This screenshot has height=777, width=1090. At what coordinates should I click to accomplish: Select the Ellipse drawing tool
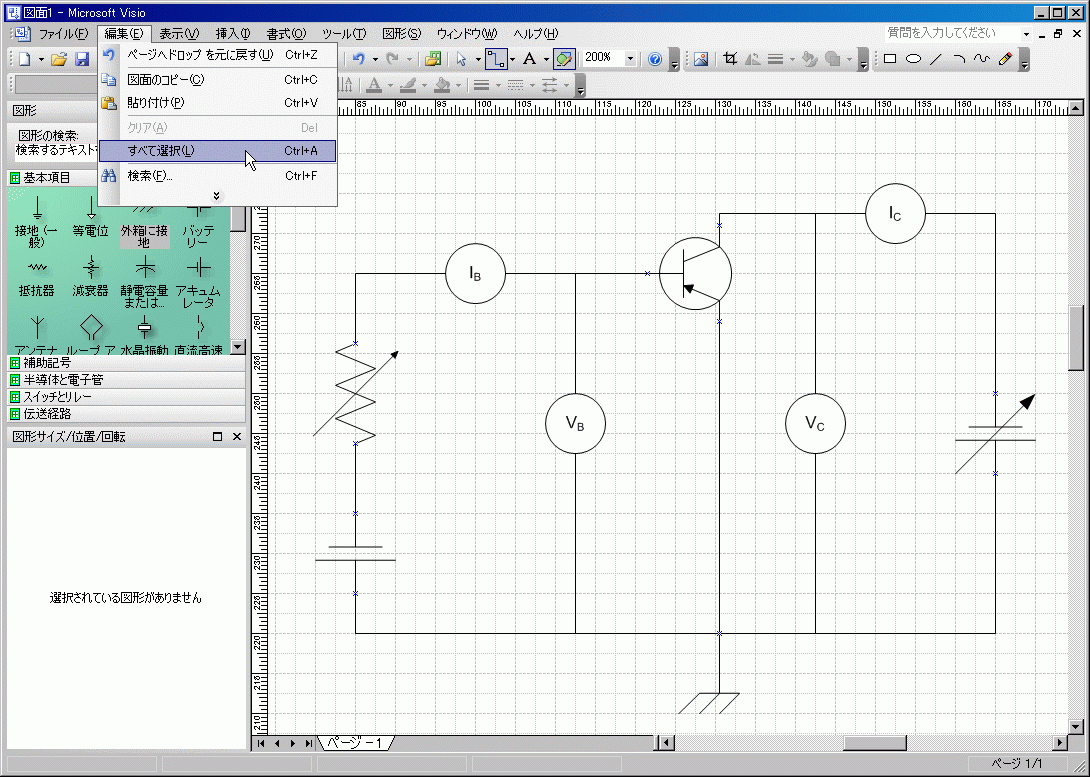pos(912,59)
